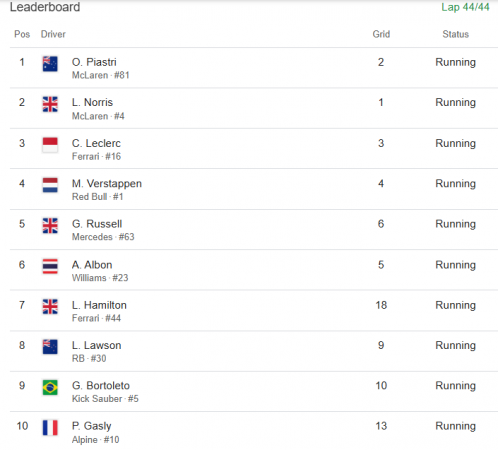Image resolution: width=498 pixels, height=450 pixels.
Task: Select the Monaco flag beside C. Leclerc
Action: [x=50, y=145]
